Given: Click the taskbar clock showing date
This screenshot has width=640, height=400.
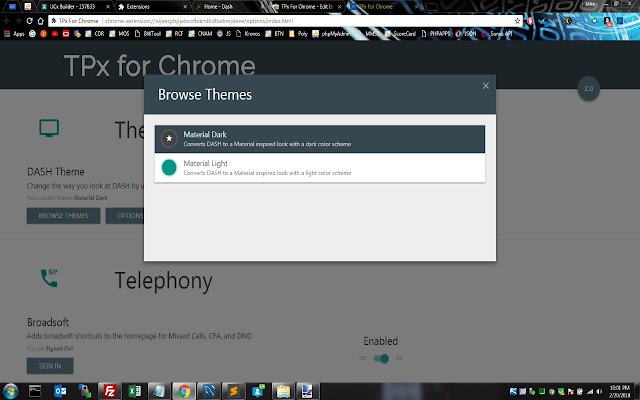Looking at the screenshot, I should [619, 391].
